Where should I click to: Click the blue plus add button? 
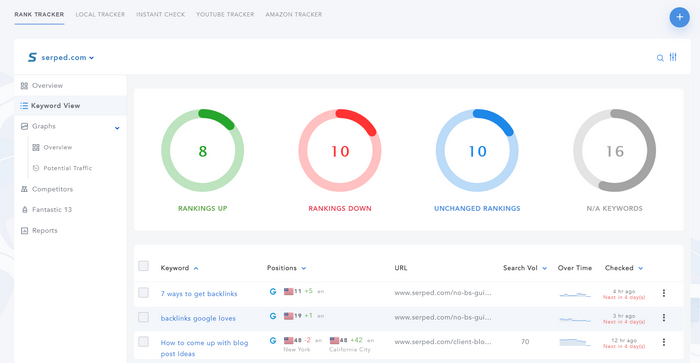679,17
